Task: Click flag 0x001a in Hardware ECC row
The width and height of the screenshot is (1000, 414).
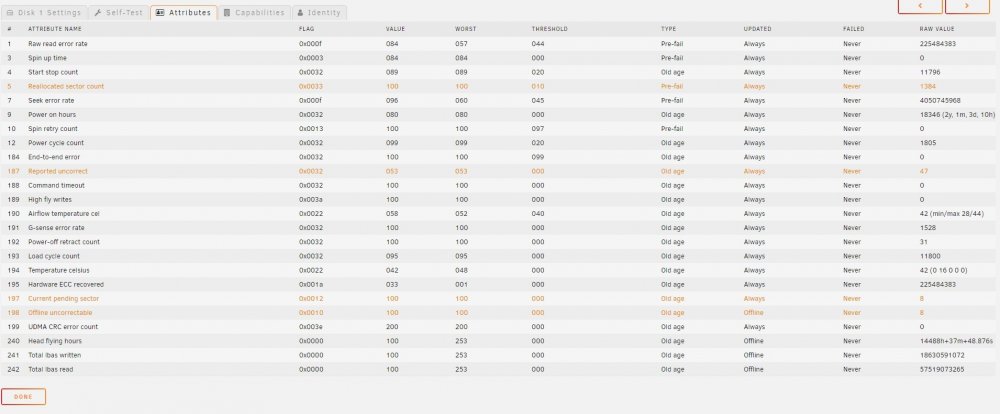Action: click(311, 285)
